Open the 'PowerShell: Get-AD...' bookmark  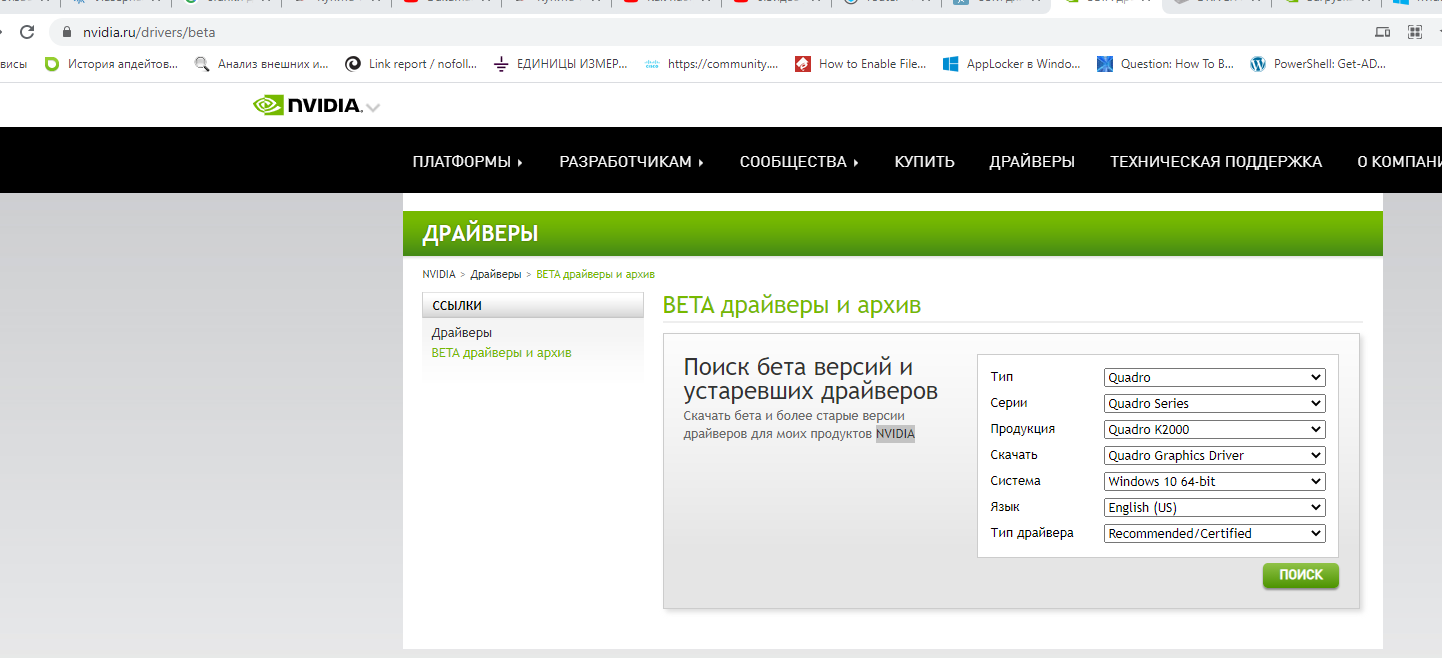click(1318, 64)
